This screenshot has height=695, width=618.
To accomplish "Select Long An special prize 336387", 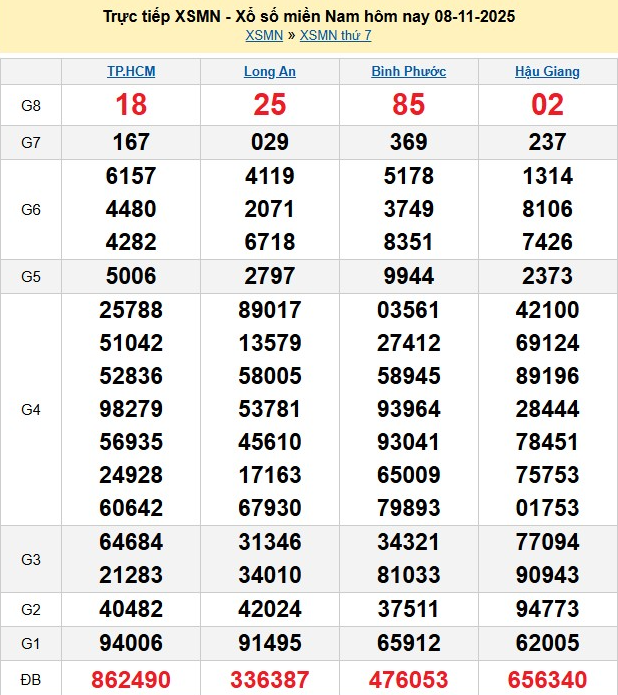I will pos(270,680).
